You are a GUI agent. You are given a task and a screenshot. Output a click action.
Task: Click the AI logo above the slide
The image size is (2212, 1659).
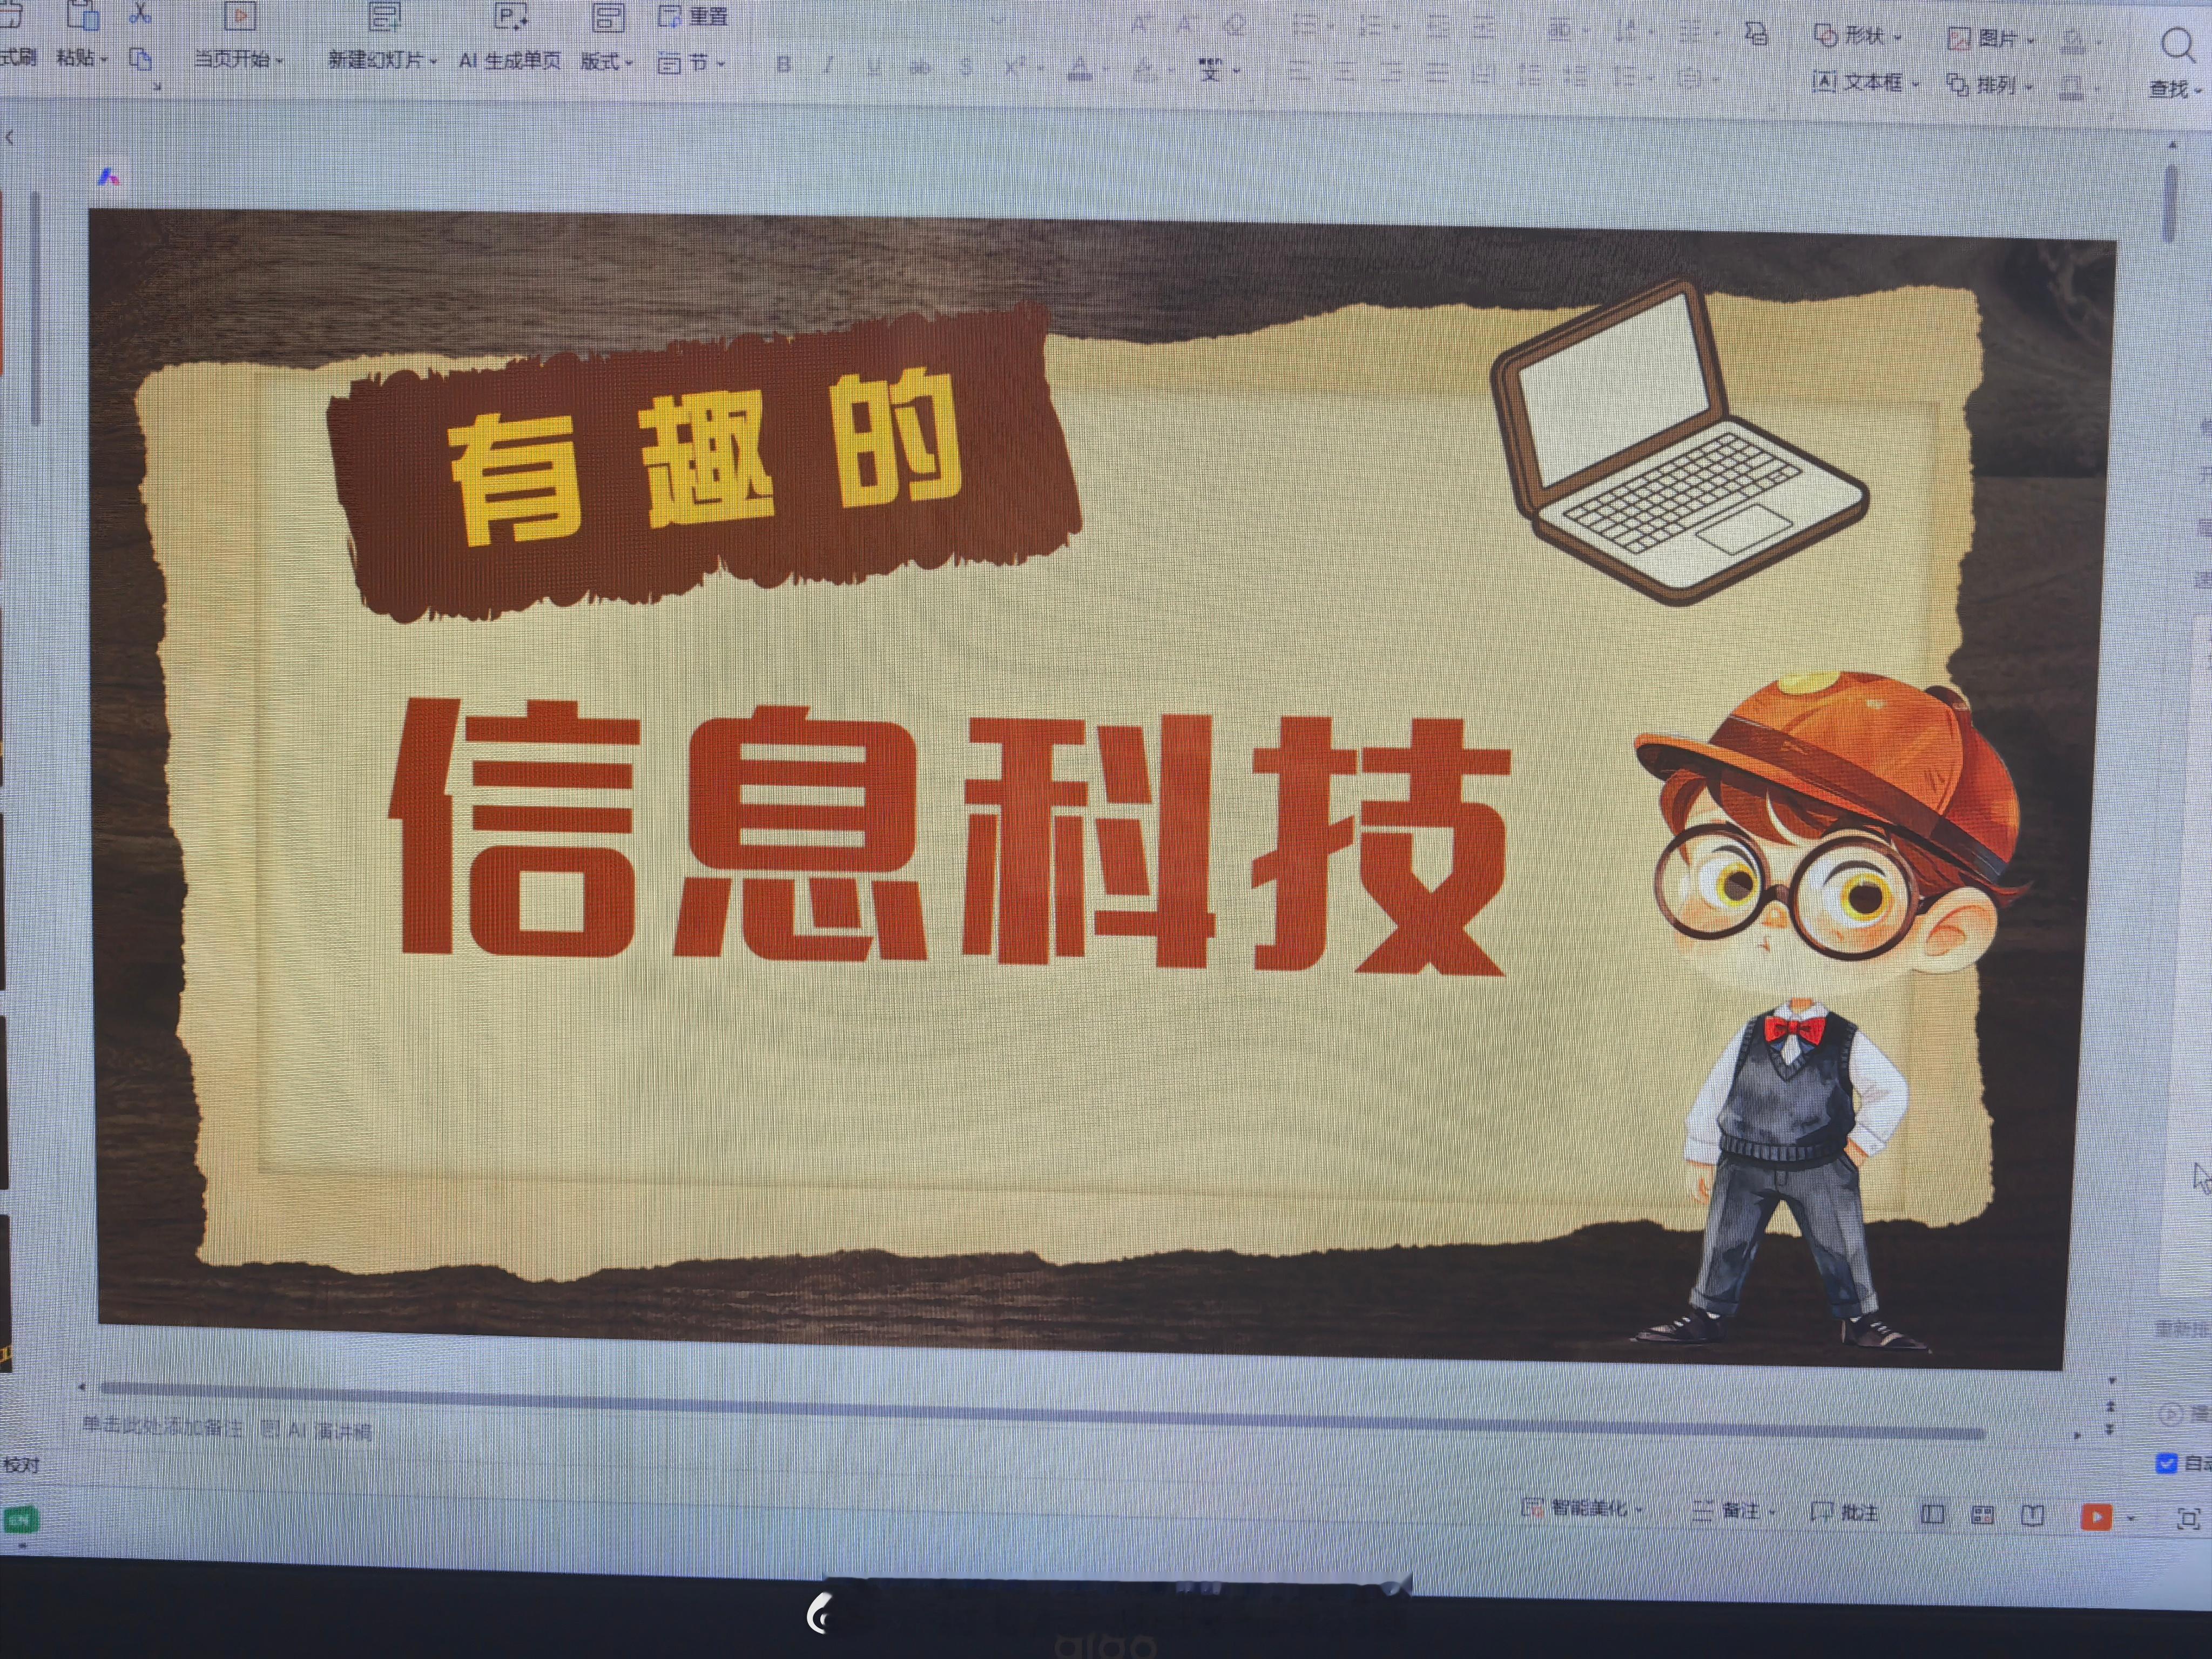click(x=108, y=178)
